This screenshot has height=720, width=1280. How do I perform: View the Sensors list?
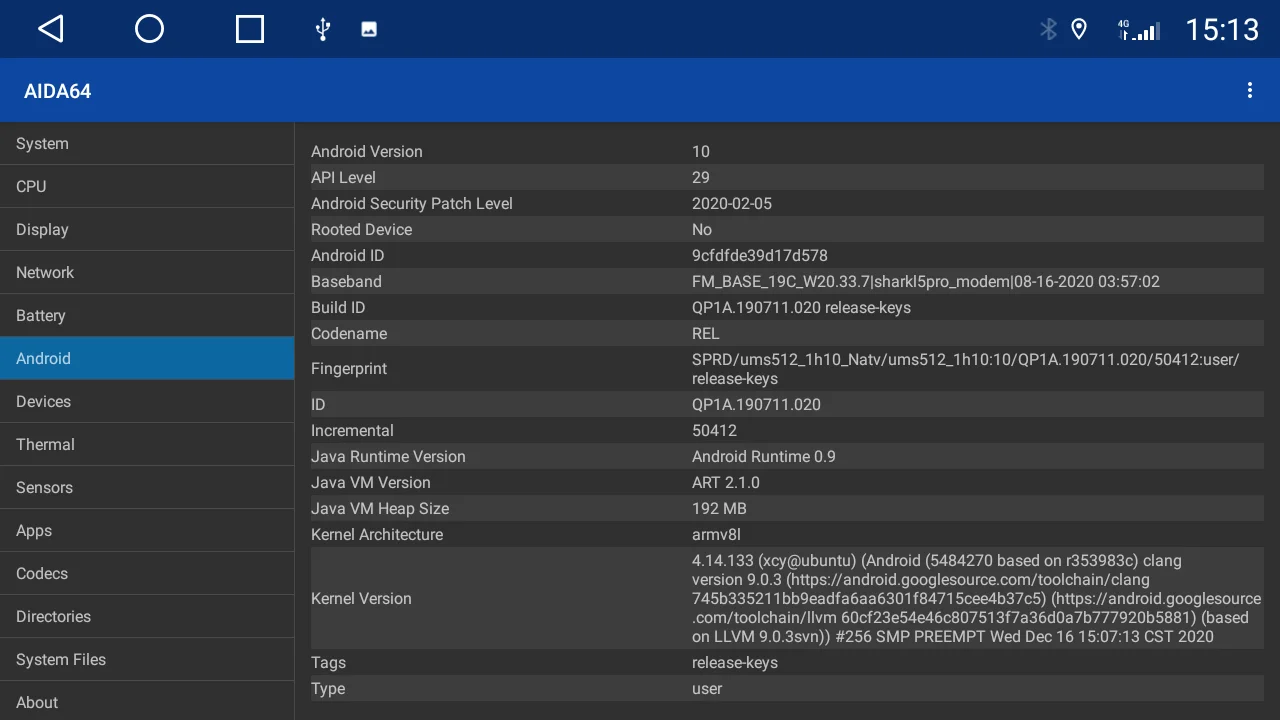coord(147,488)
